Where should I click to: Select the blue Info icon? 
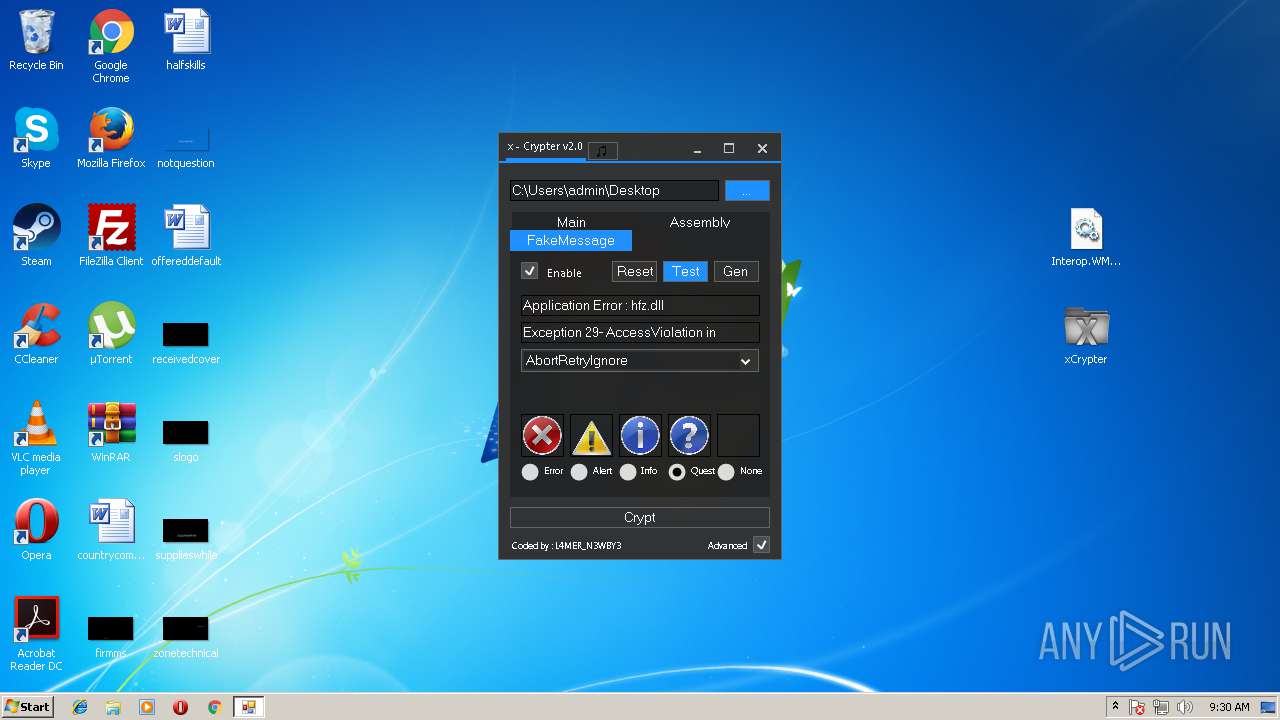640,436
